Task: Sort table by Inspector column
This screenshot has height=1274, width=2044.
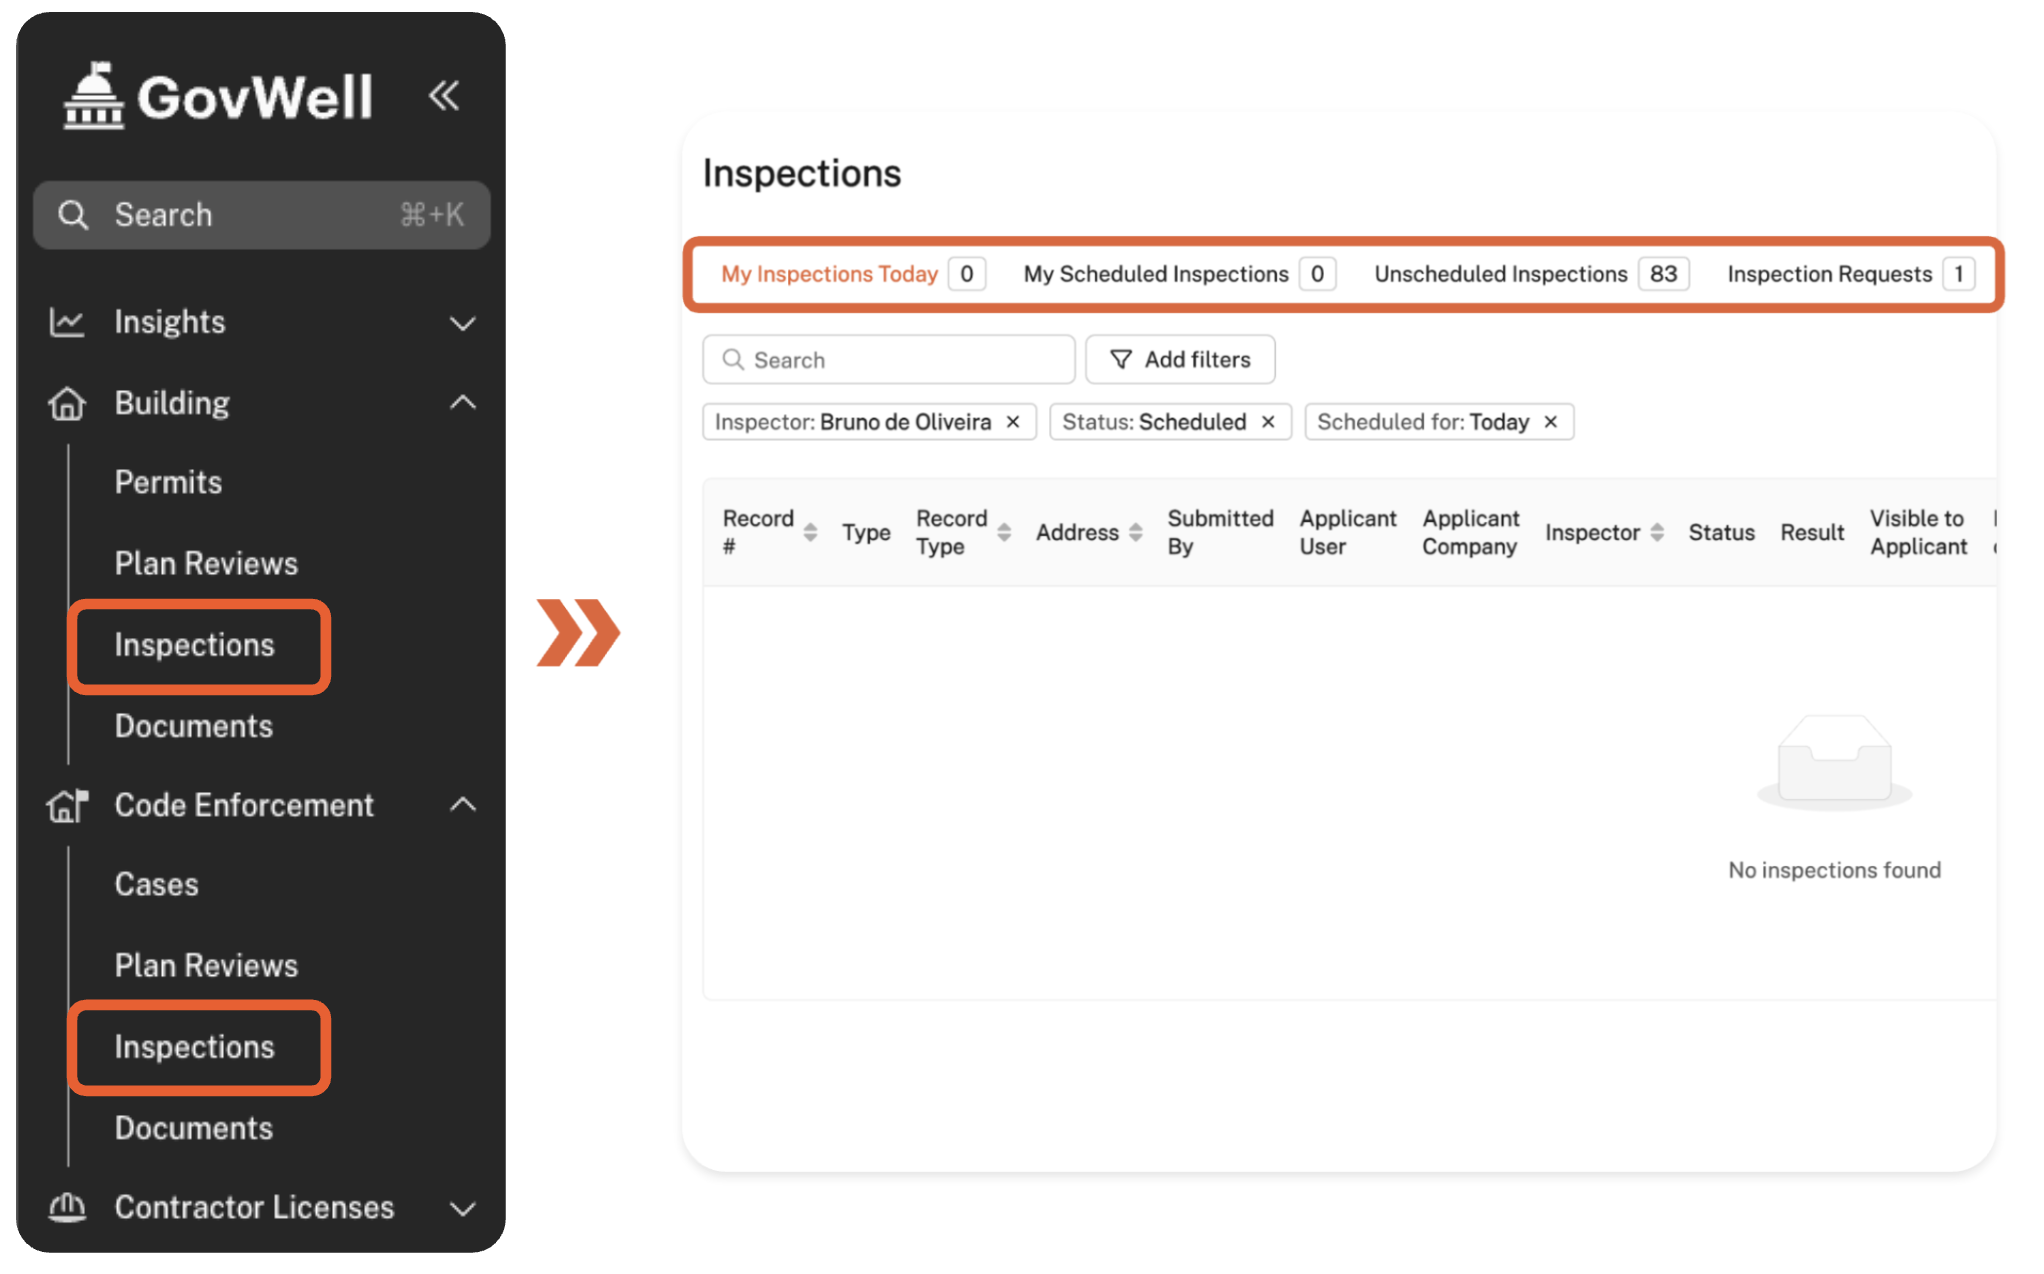Action: [x=1657, y=533]
